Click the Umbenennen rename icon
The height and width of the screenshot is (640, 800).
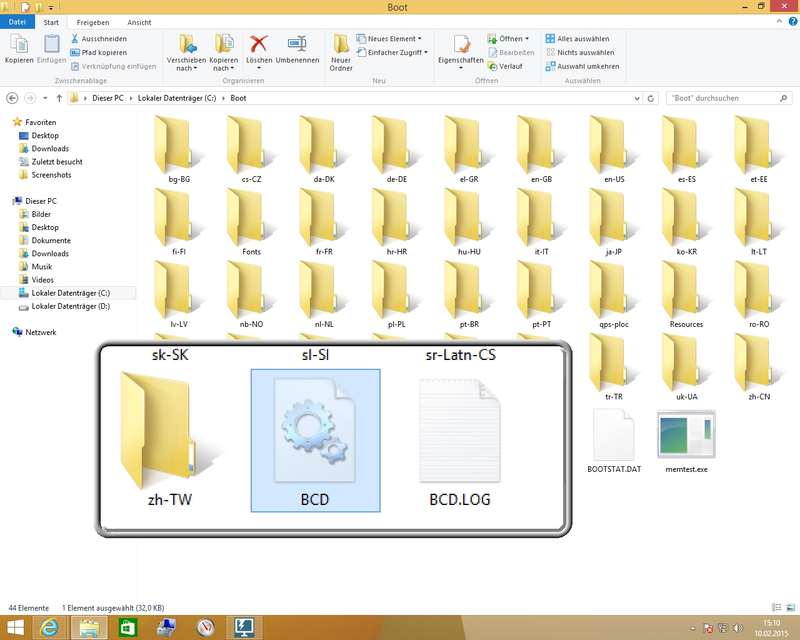(x=297, y=44)
